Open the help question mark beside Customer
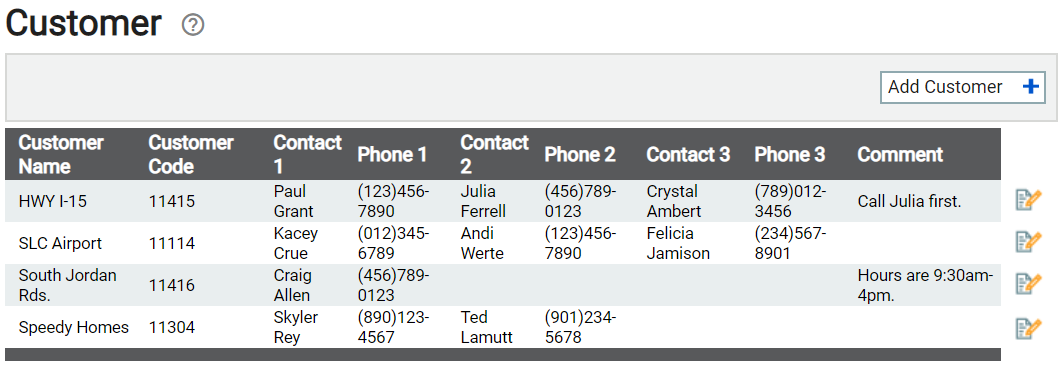Viewport: 1063px width, 368px height. (193, 26)
